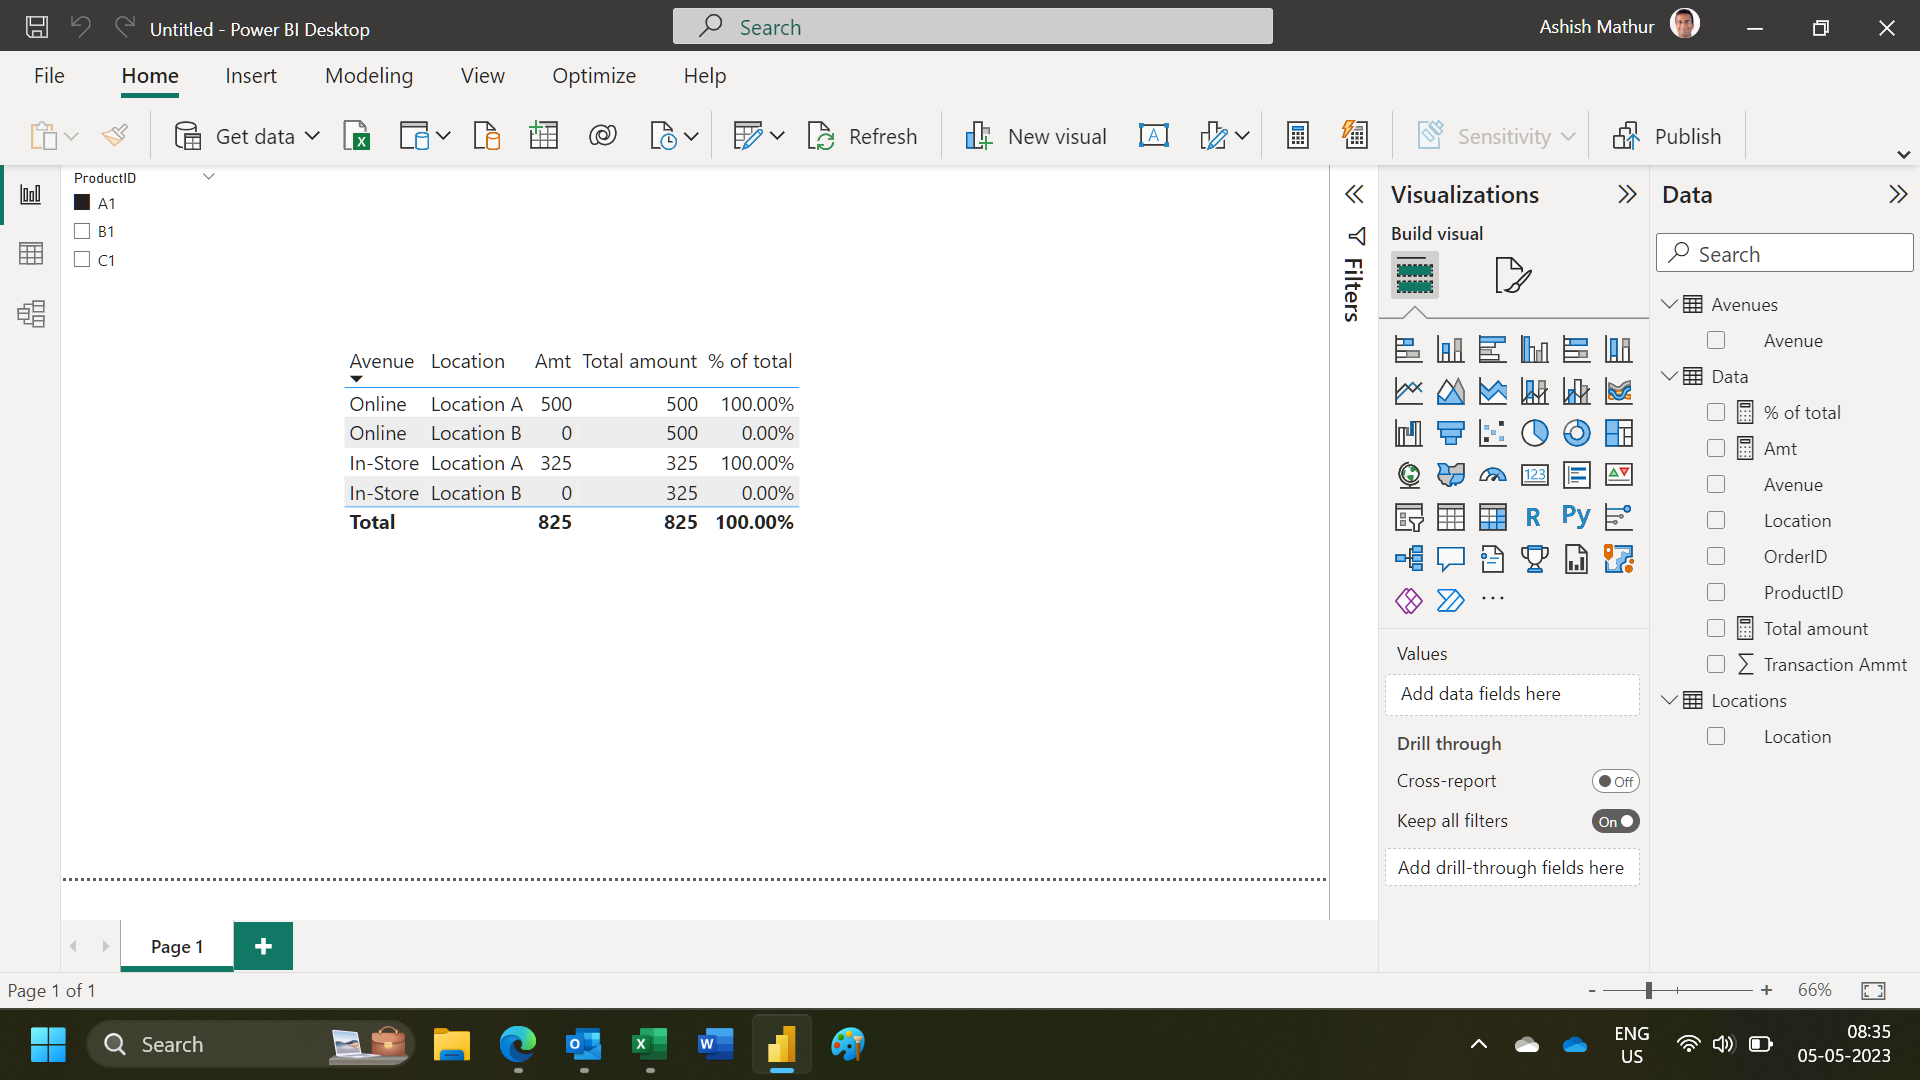Check the C1 ProductID slicer box
The height and width of the screenshot is (1080, 1920).
[x=82, y=260]
